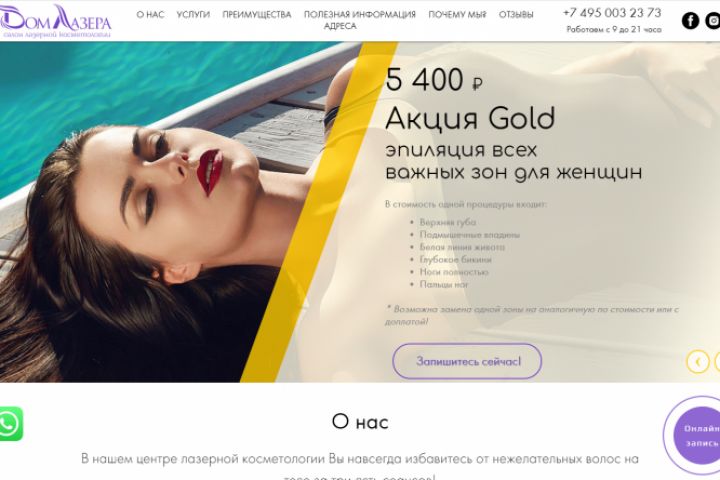Click the Дом Лазера logo
Screen dimensions: 720x480
point(56,21)
